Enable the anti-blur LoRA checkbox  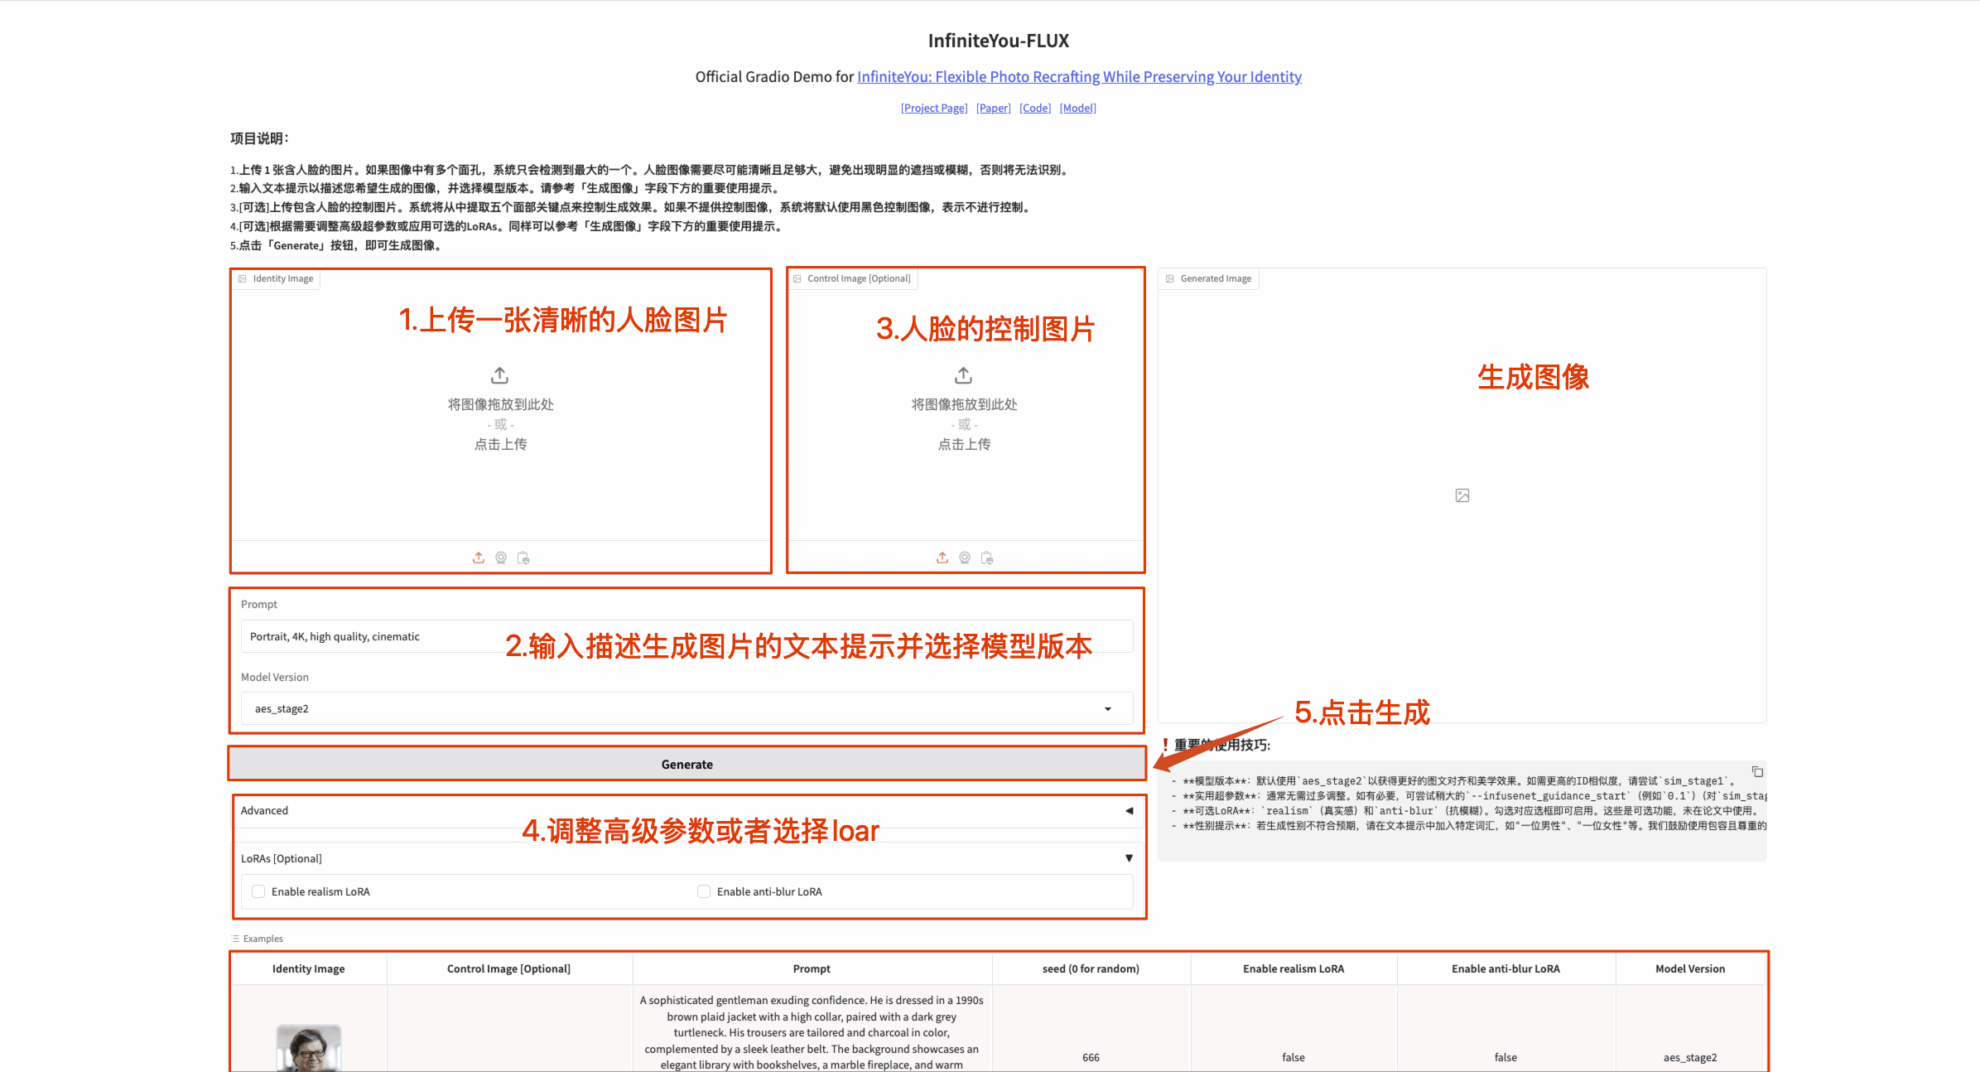click(x=704, y=891)
